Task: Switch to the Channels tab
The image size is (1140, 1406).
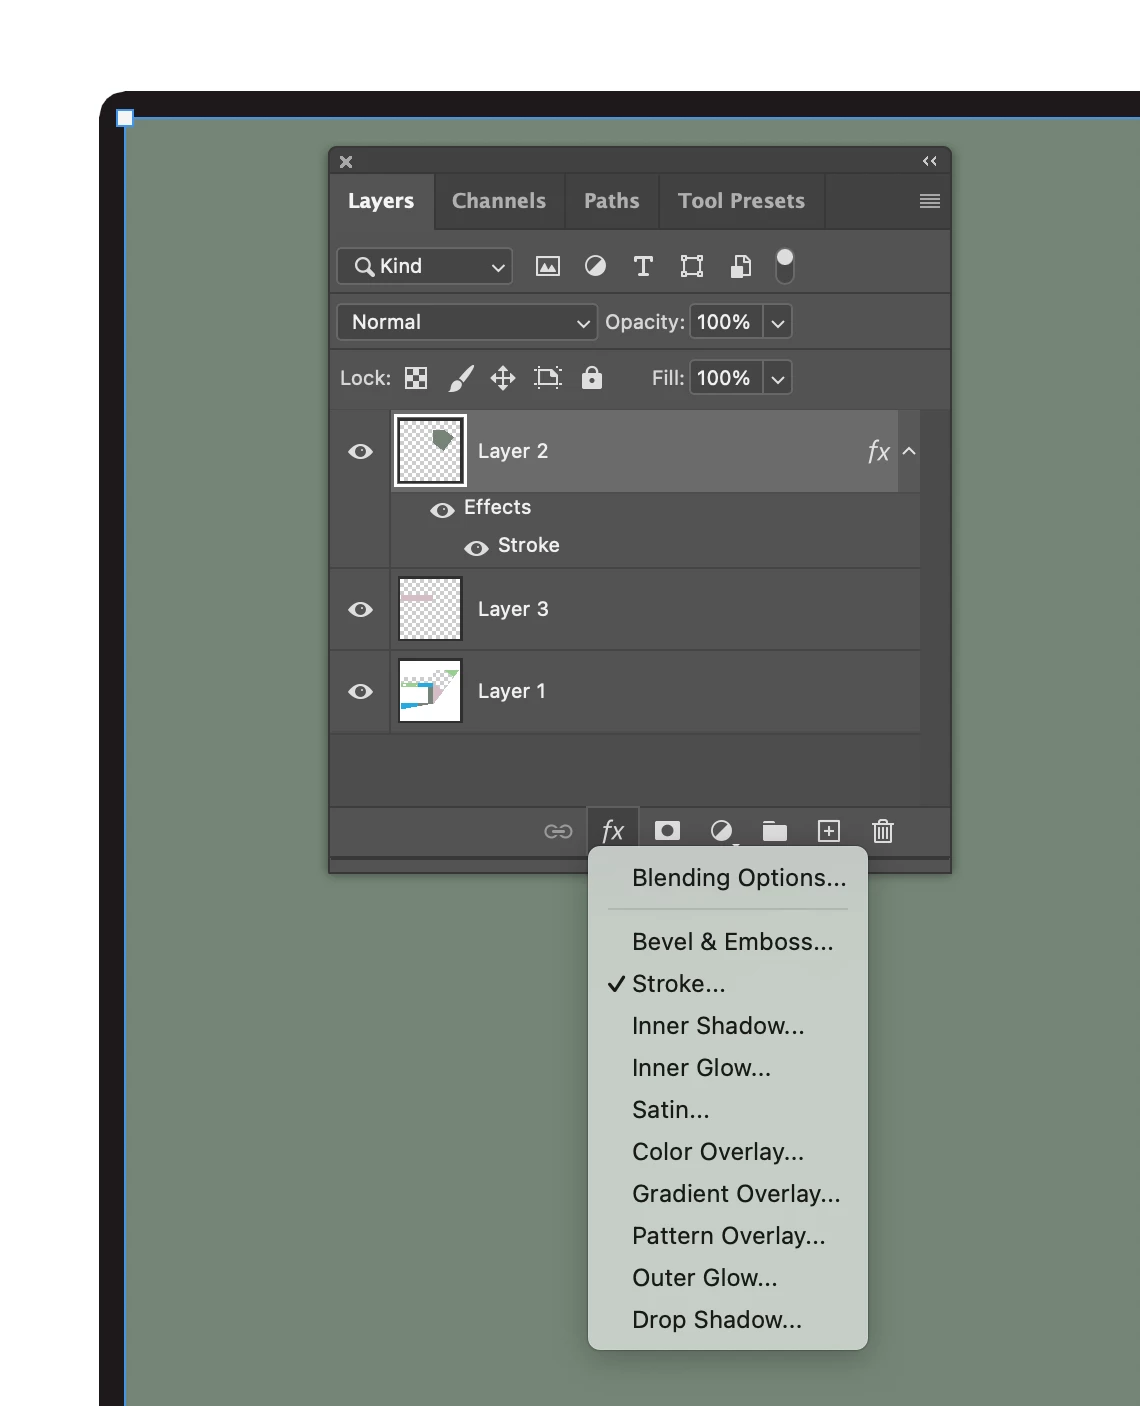Action: [x=499, y=201]
